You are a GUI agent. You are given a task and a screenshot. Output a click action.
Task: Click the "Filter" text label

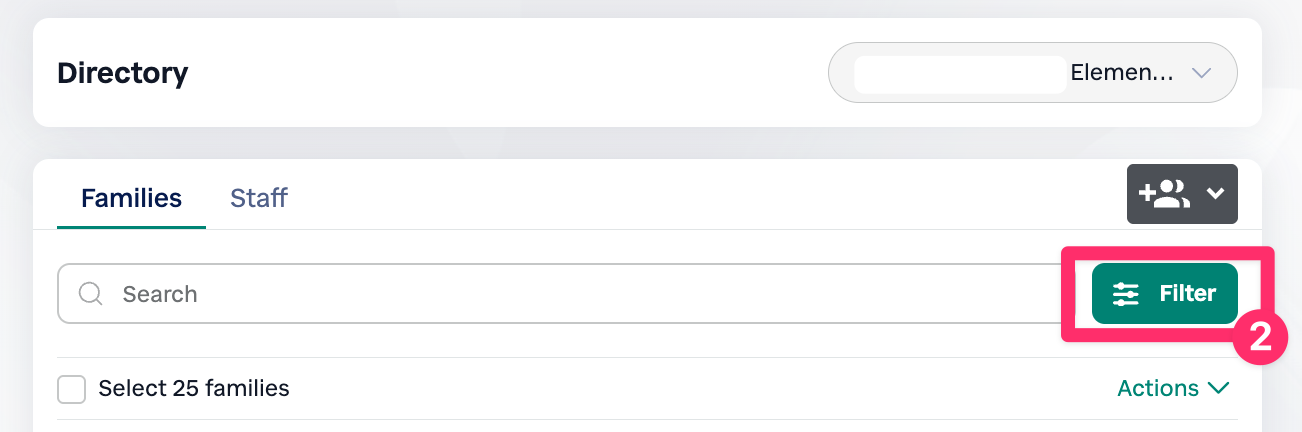coord(1187,294)
